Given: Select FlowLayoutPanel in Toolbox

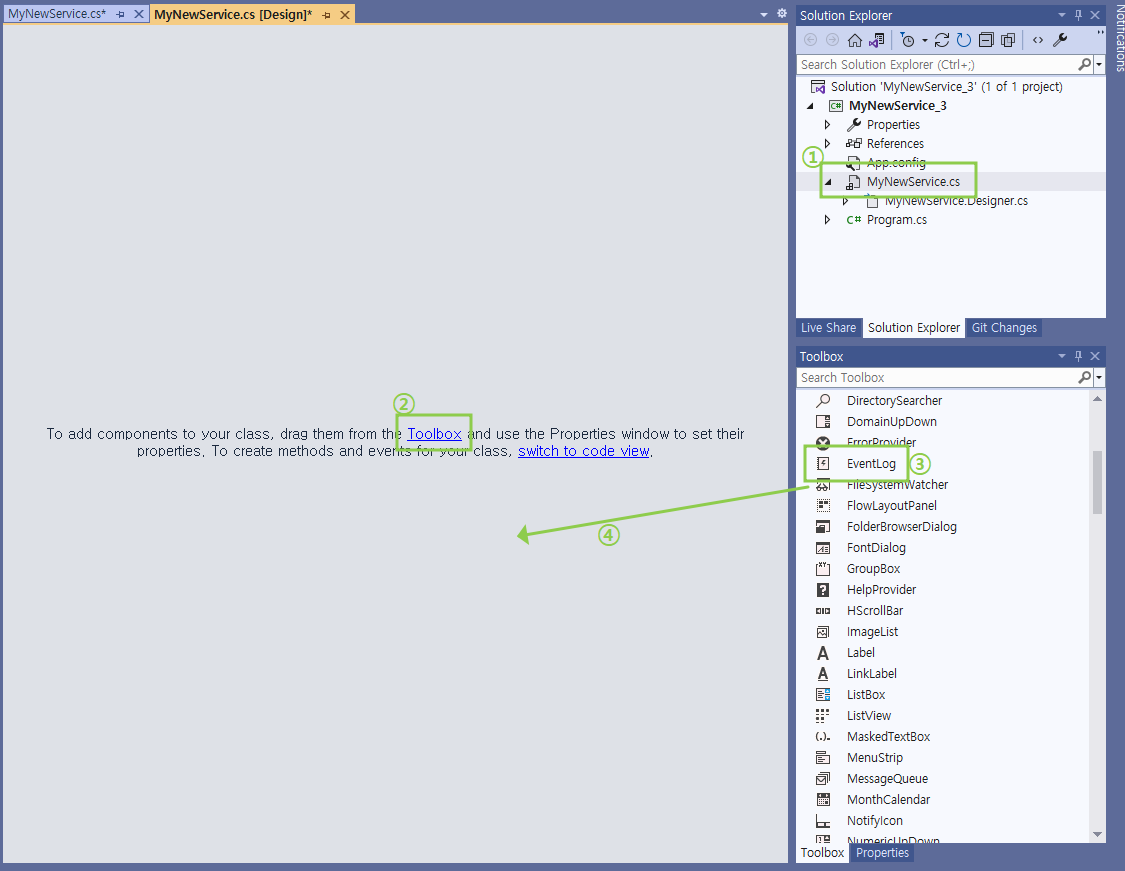Looking at the screenshot, I should [891, 506].
